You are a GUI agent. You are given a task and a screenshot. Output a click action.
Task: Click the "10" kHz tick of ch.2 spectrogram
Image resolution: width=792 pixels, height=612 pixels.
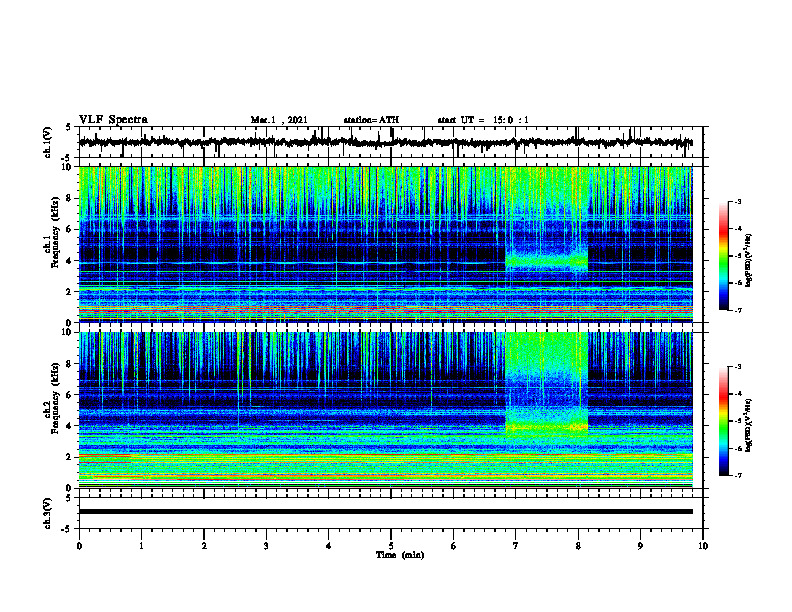(x=68, y=332)
